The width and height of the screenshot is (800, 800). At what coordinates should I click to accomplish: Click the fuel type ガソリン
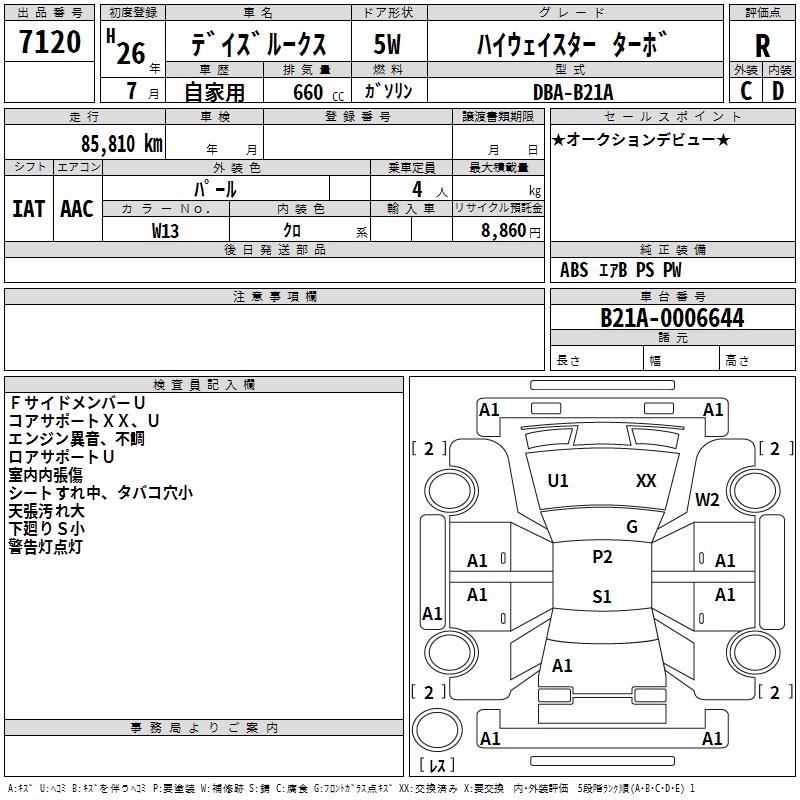(388, 91)
